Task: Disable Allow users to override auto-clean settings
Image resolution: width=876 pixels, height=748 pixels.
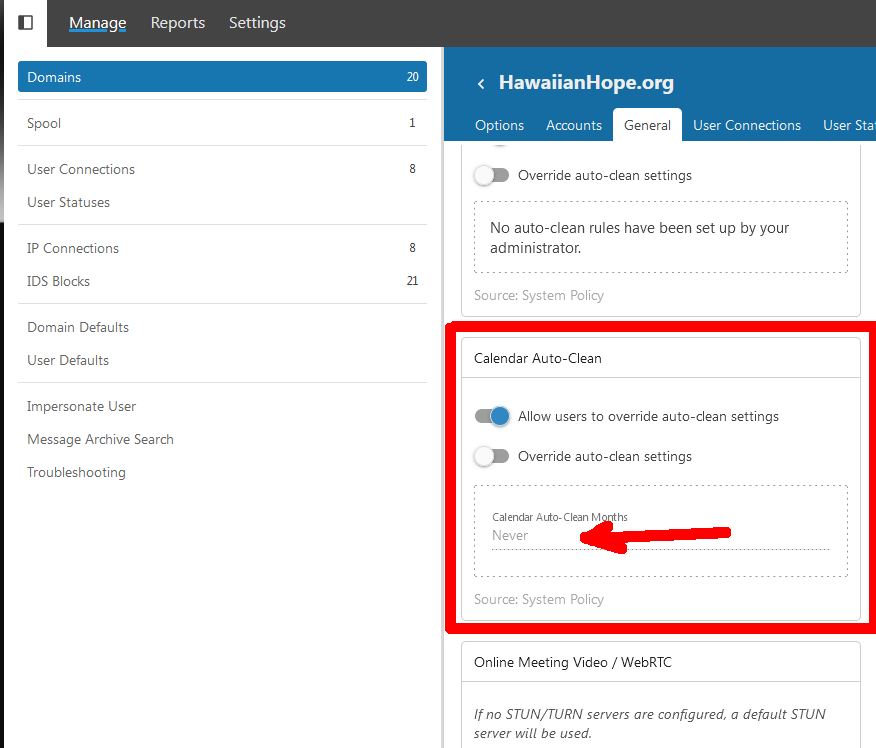Action: click(x=492, y=416)
